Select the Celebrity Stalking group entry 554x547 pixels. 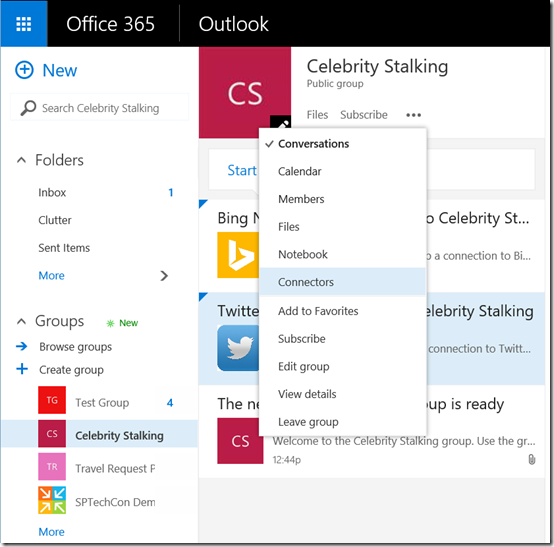tap(119, 435)
